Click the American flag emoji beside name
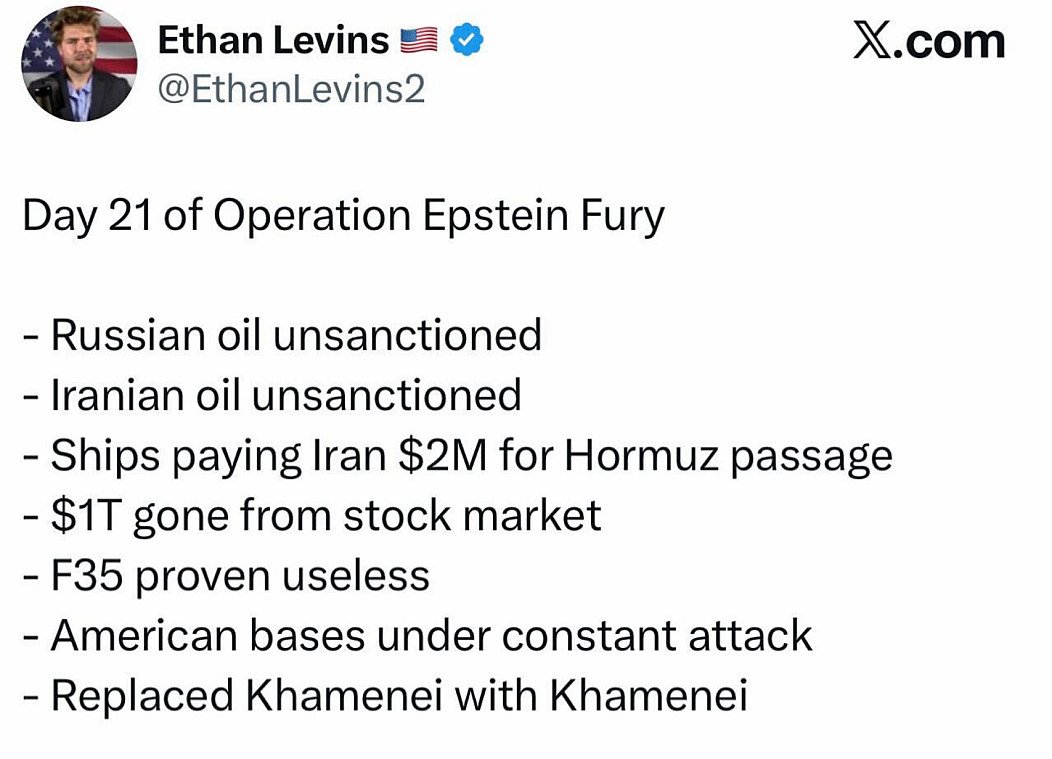Screen dimensions: 1052x759 pyautogui.click(x=419, y=41)
